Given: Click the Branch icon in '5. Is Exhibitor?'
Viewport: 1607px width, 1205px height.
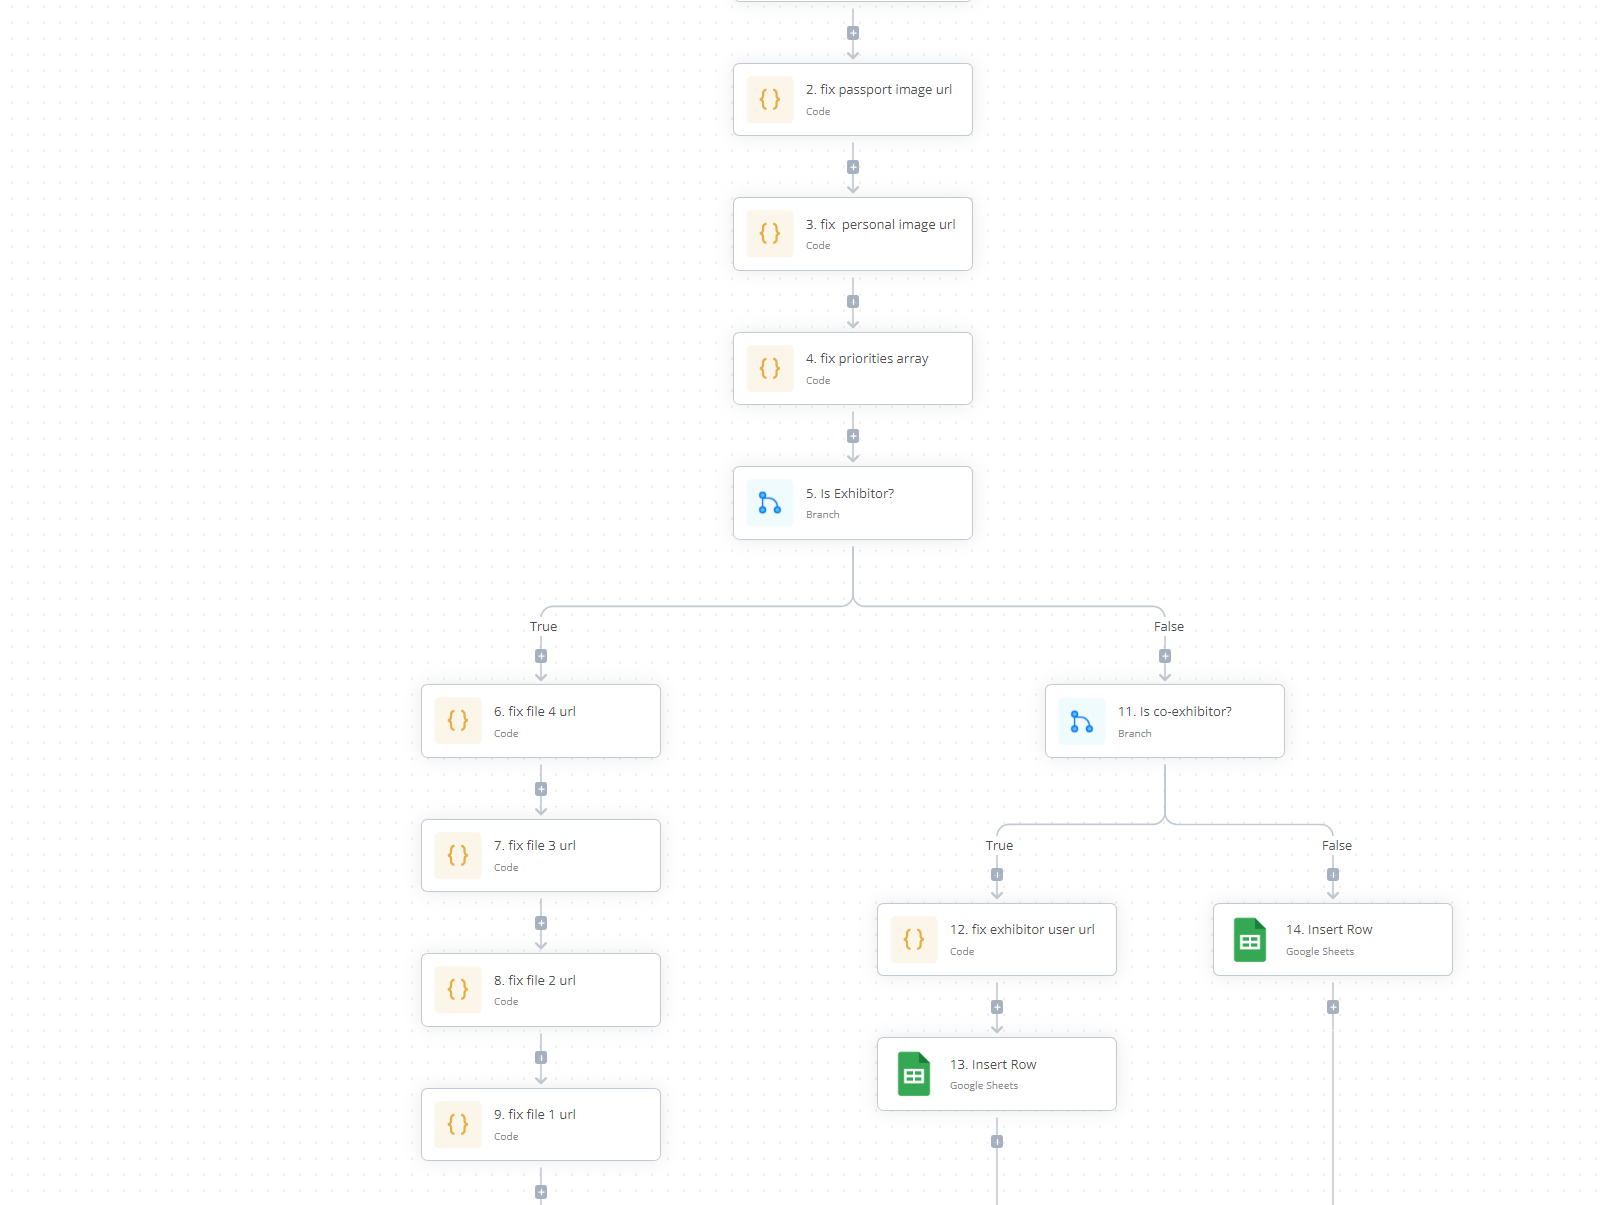Looking at the screenshot, I should coord(770,503).
